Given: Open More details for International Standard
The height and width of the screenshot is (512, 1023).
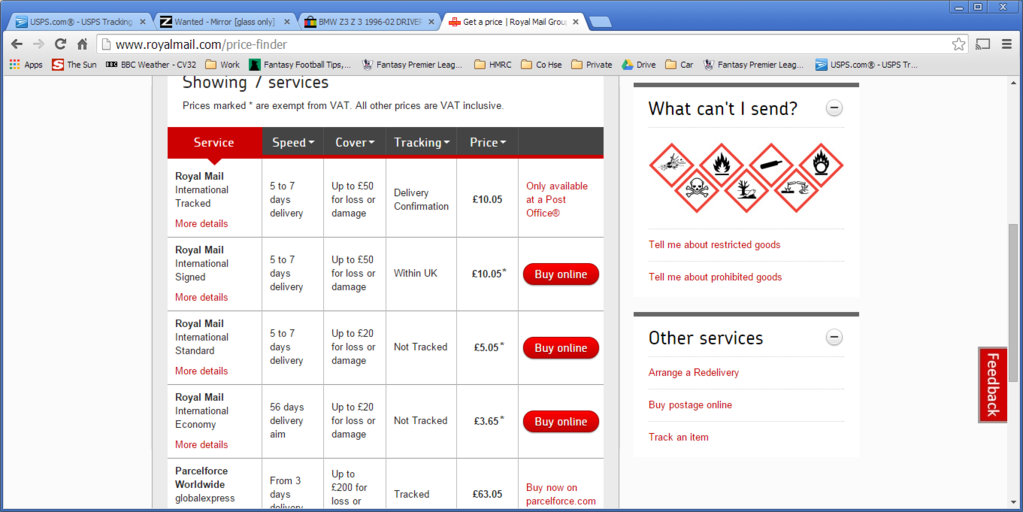Looking at the screenshot, I should (x=202, y=371).
